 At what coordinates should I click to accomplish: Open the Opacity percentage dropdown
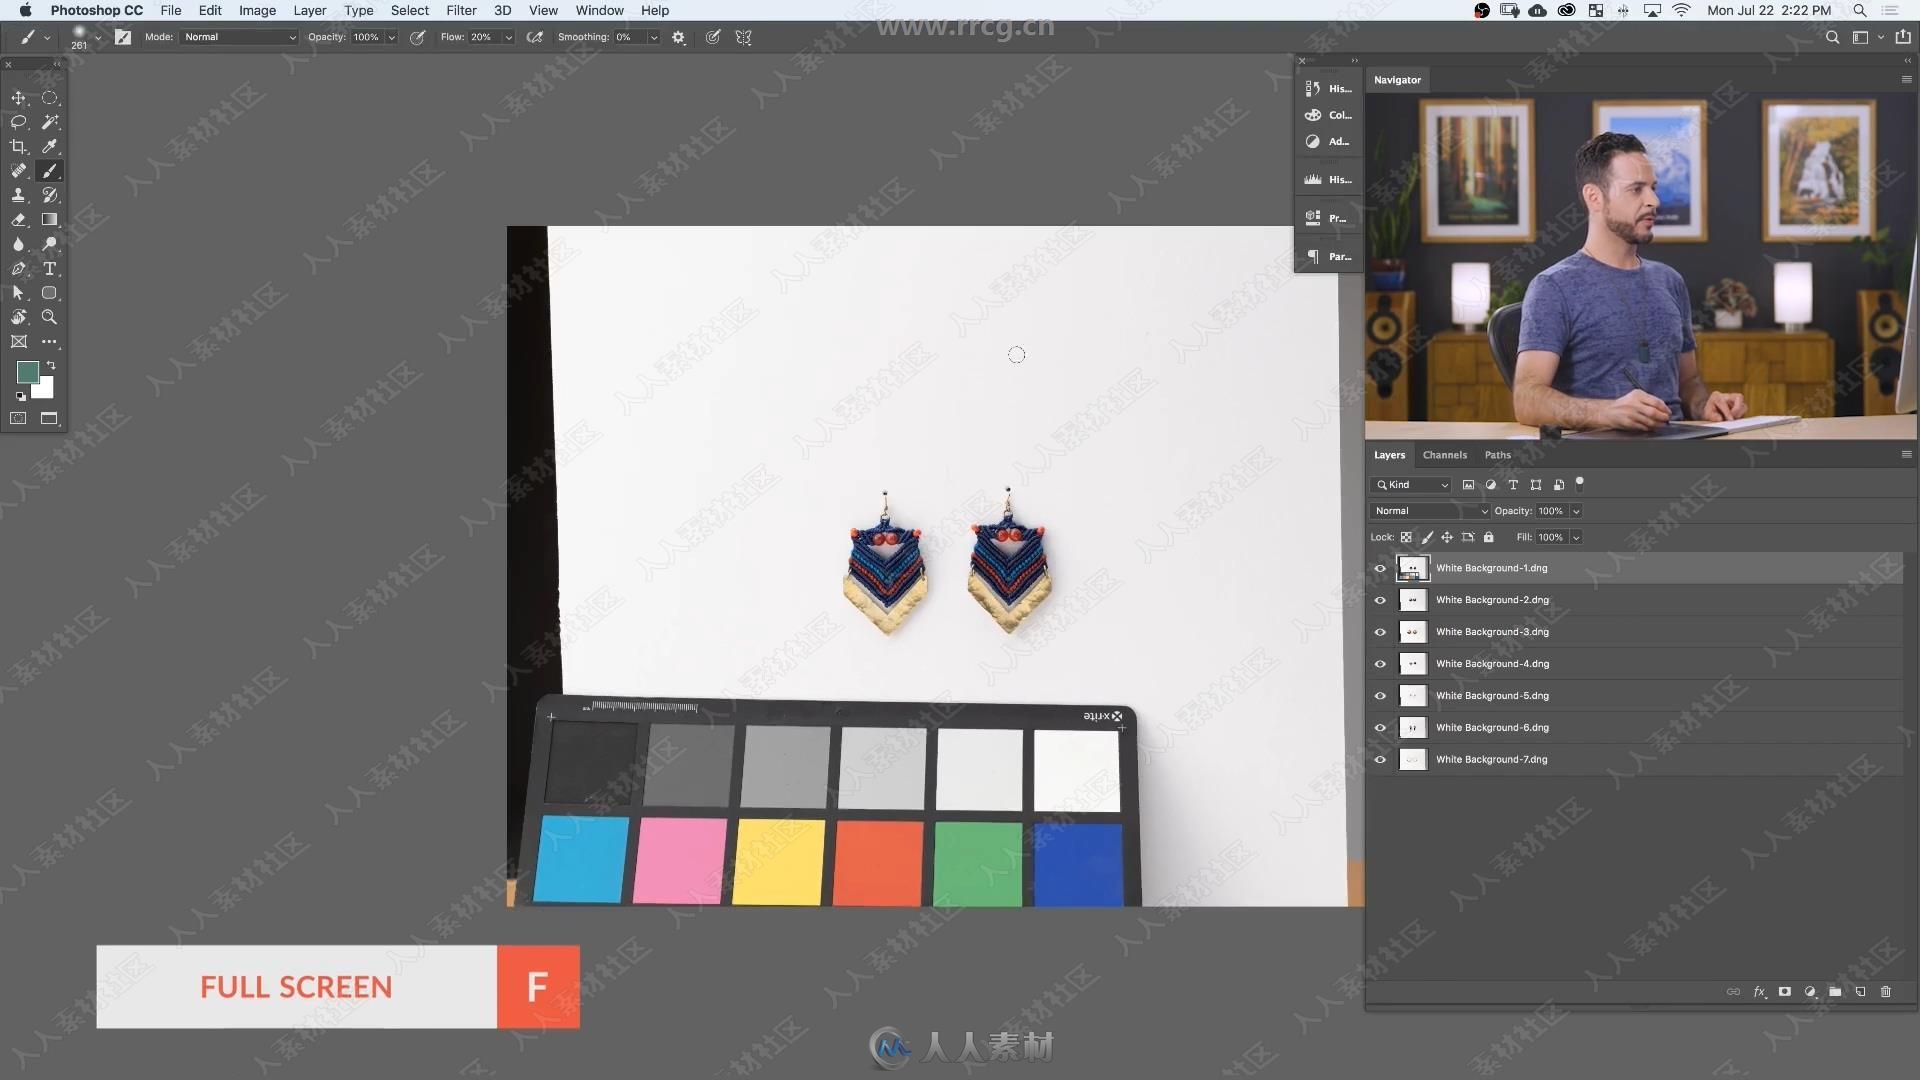(x=1578, y=510)
